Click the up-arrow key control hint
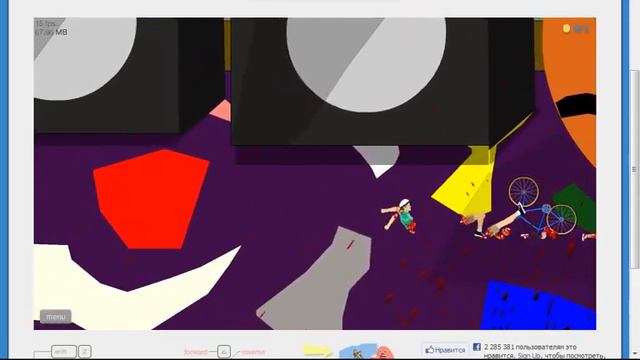Screen dimensions: 640x360 [x=224, y=351]
